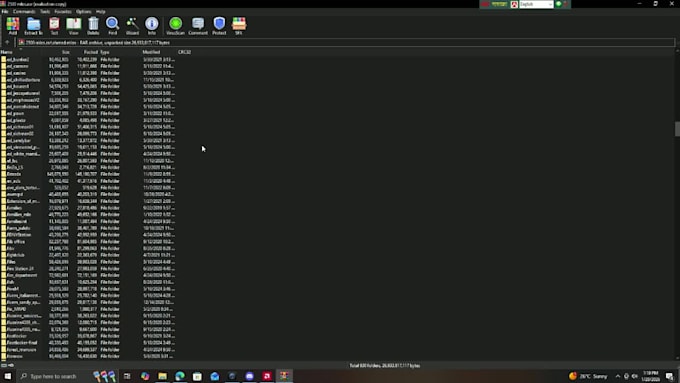Create an SFX archive
This screenshot has width=680, height=383.
(x=239, y=26)
